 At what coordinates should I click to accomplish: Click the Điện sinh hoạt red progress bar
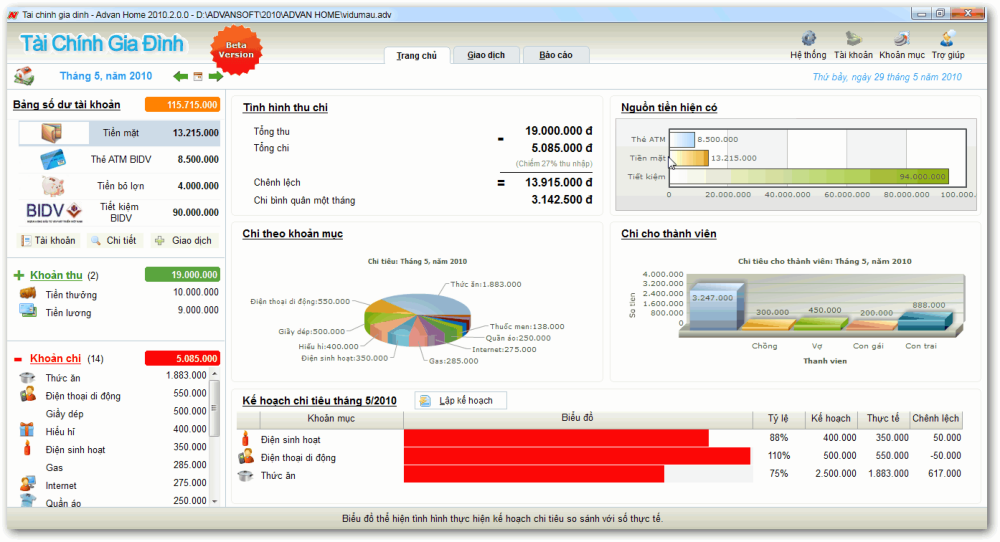(556, 438)
